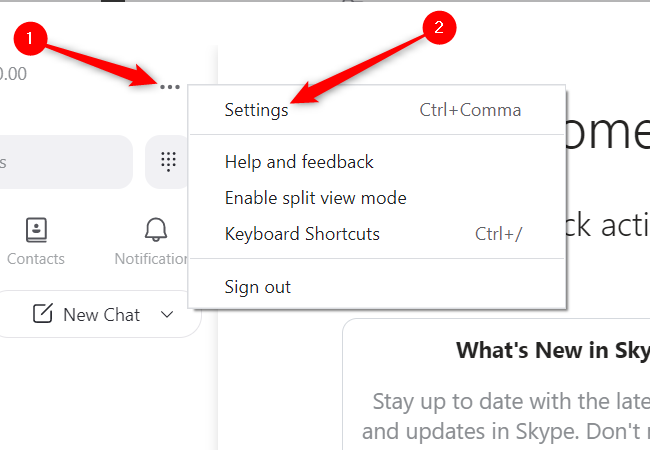Select Settings from the menu
This screenshot has width=650, height=450.
[257, 110]
